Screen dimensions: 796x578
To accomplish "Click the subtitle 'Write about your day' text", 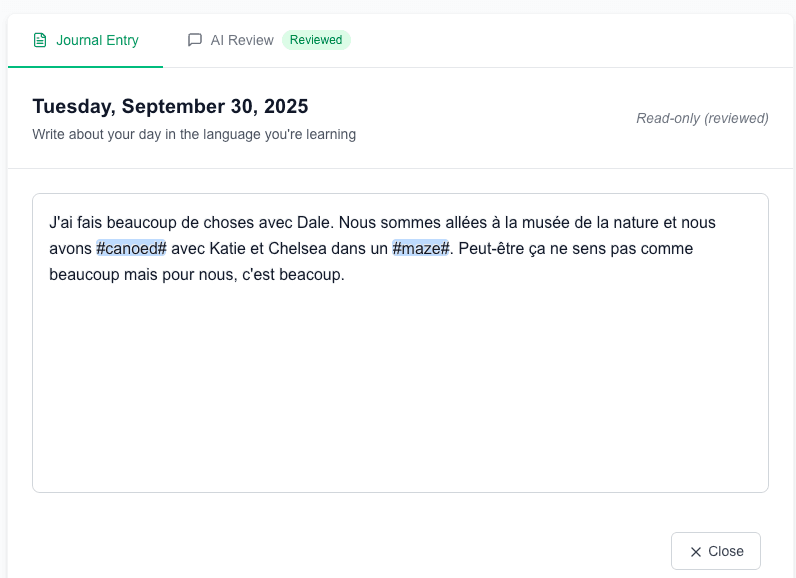I will 194,134.
